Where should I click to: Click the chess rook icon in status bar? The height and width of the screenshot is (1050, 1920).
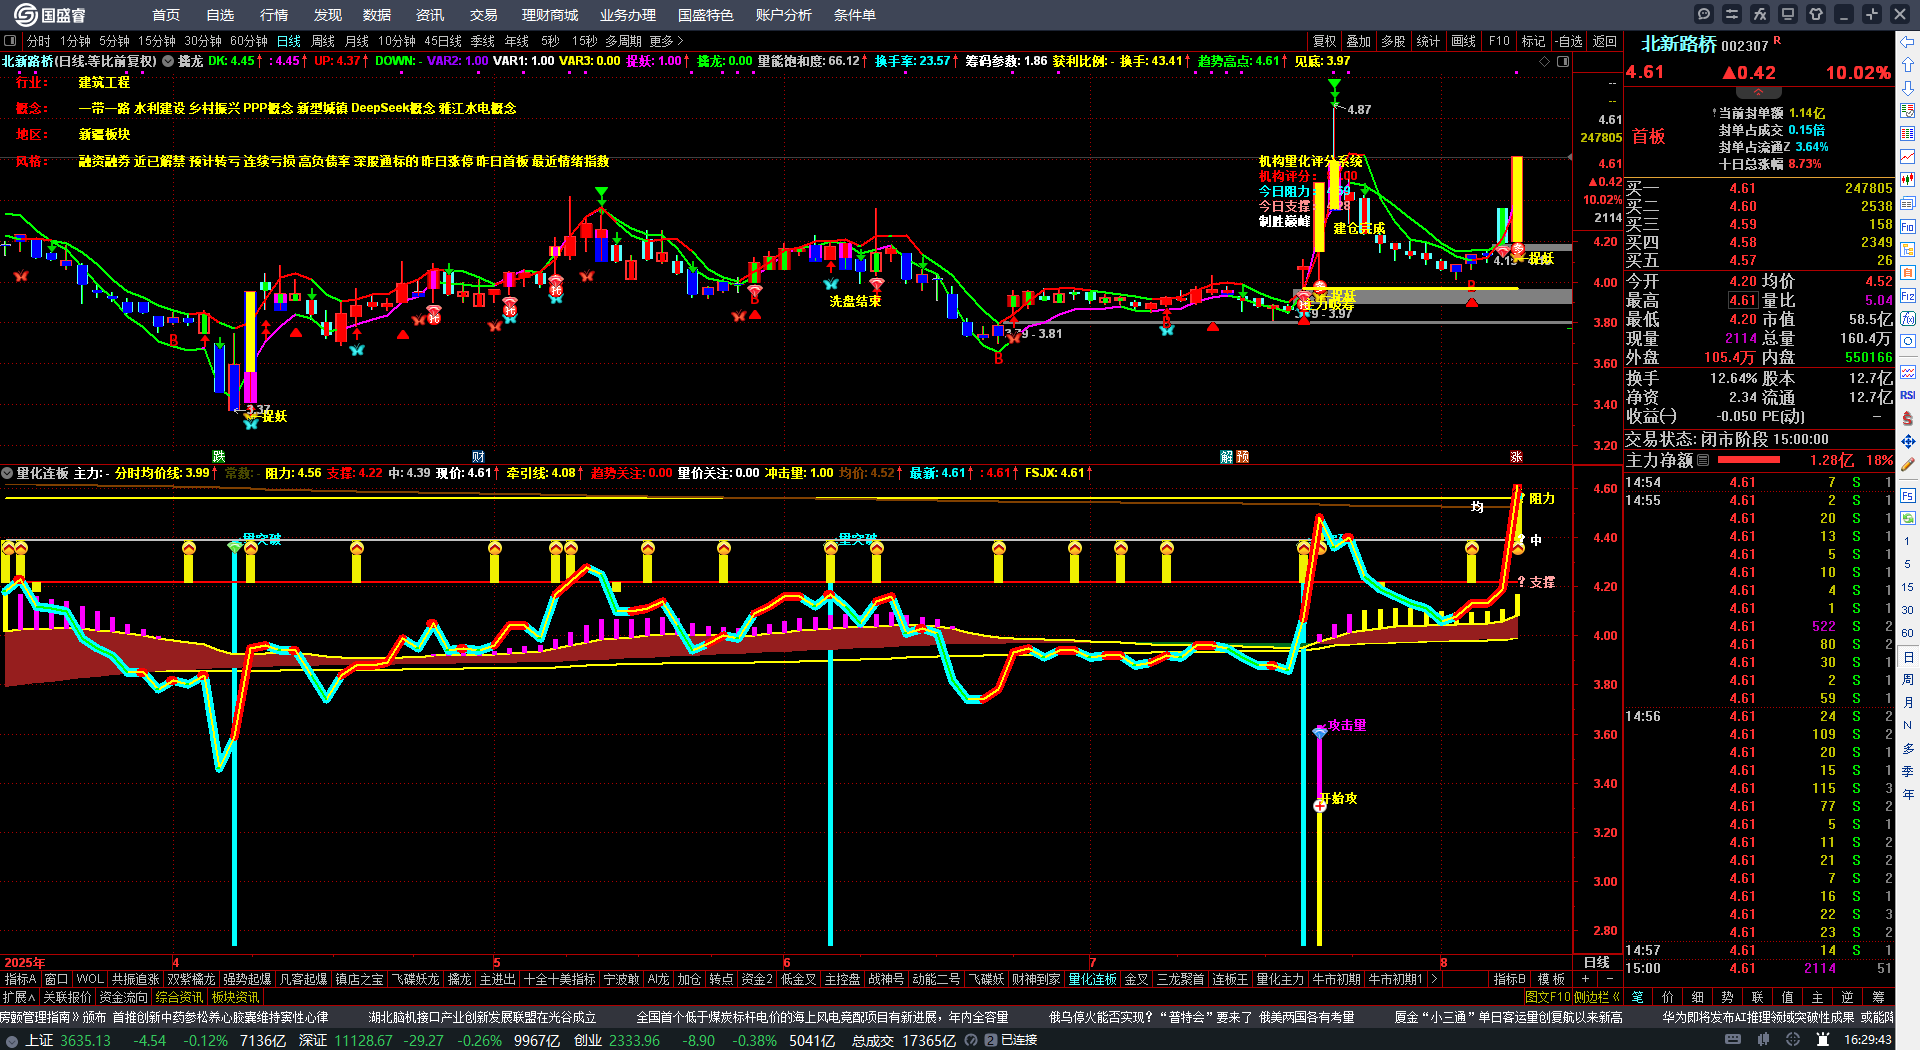1823,1040
